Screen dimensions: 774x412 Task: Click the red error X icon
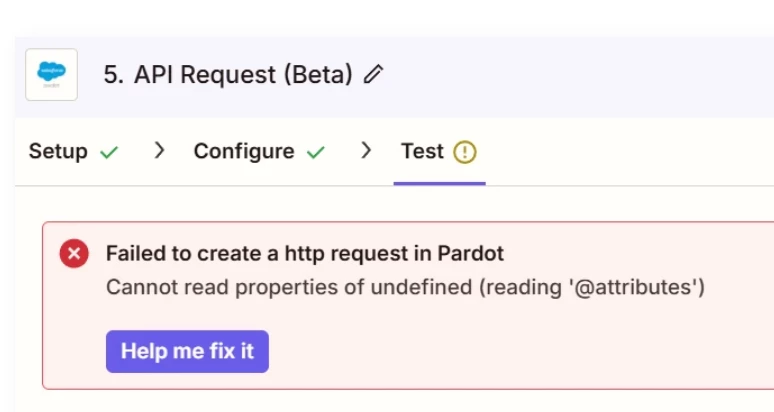[74, 254]
